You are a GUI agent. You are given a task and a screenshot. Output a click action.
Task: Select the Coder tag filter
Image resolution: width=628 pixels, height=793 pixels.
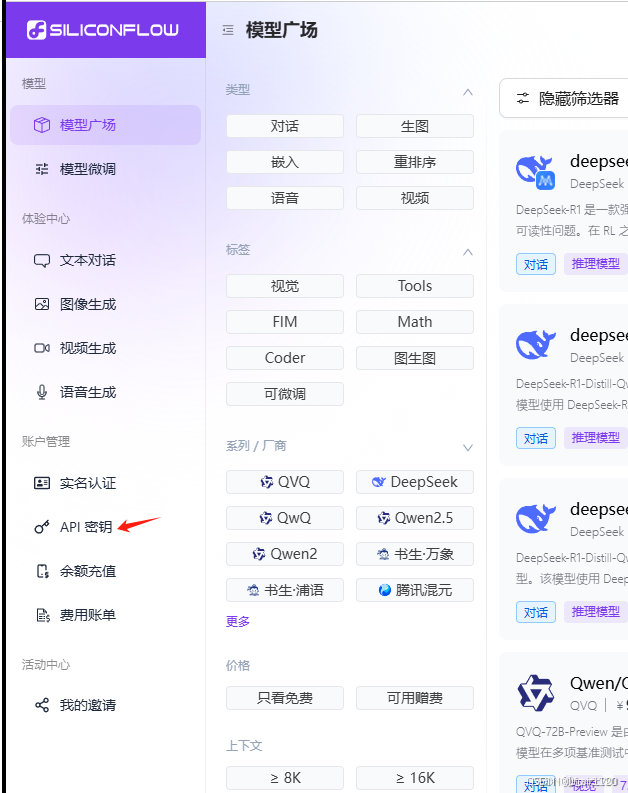coord(285,358)
